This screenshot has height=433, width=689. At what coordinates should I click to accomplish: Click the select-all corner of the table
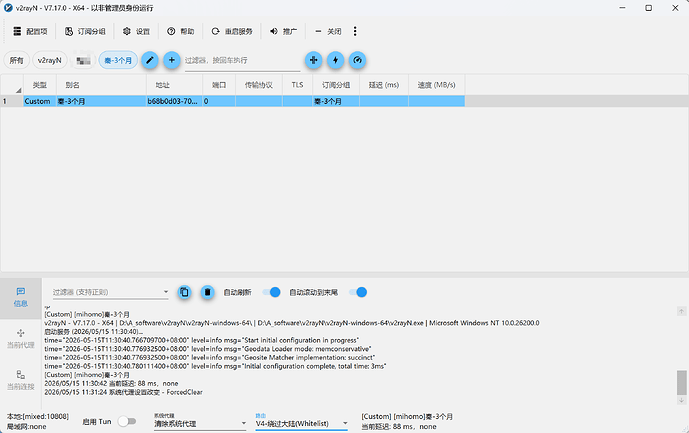12,85
